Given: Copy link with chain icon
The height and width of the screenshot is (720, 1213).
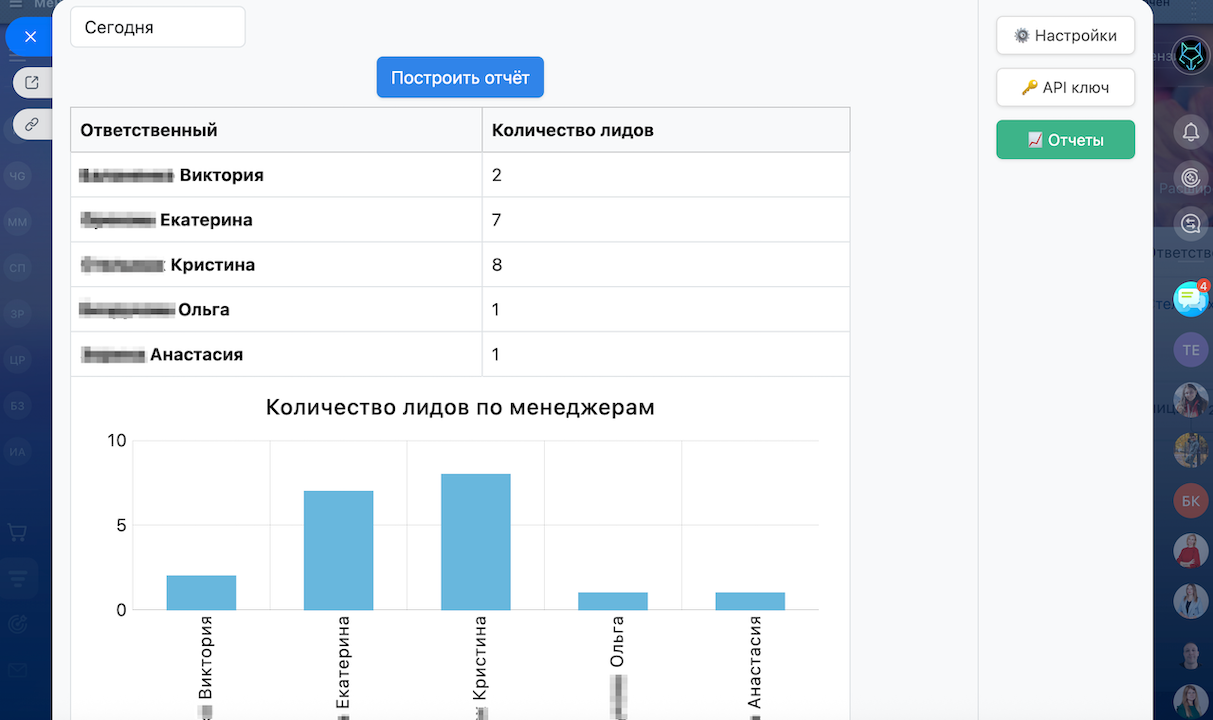Looking at the screenshot, I should 32,125.
